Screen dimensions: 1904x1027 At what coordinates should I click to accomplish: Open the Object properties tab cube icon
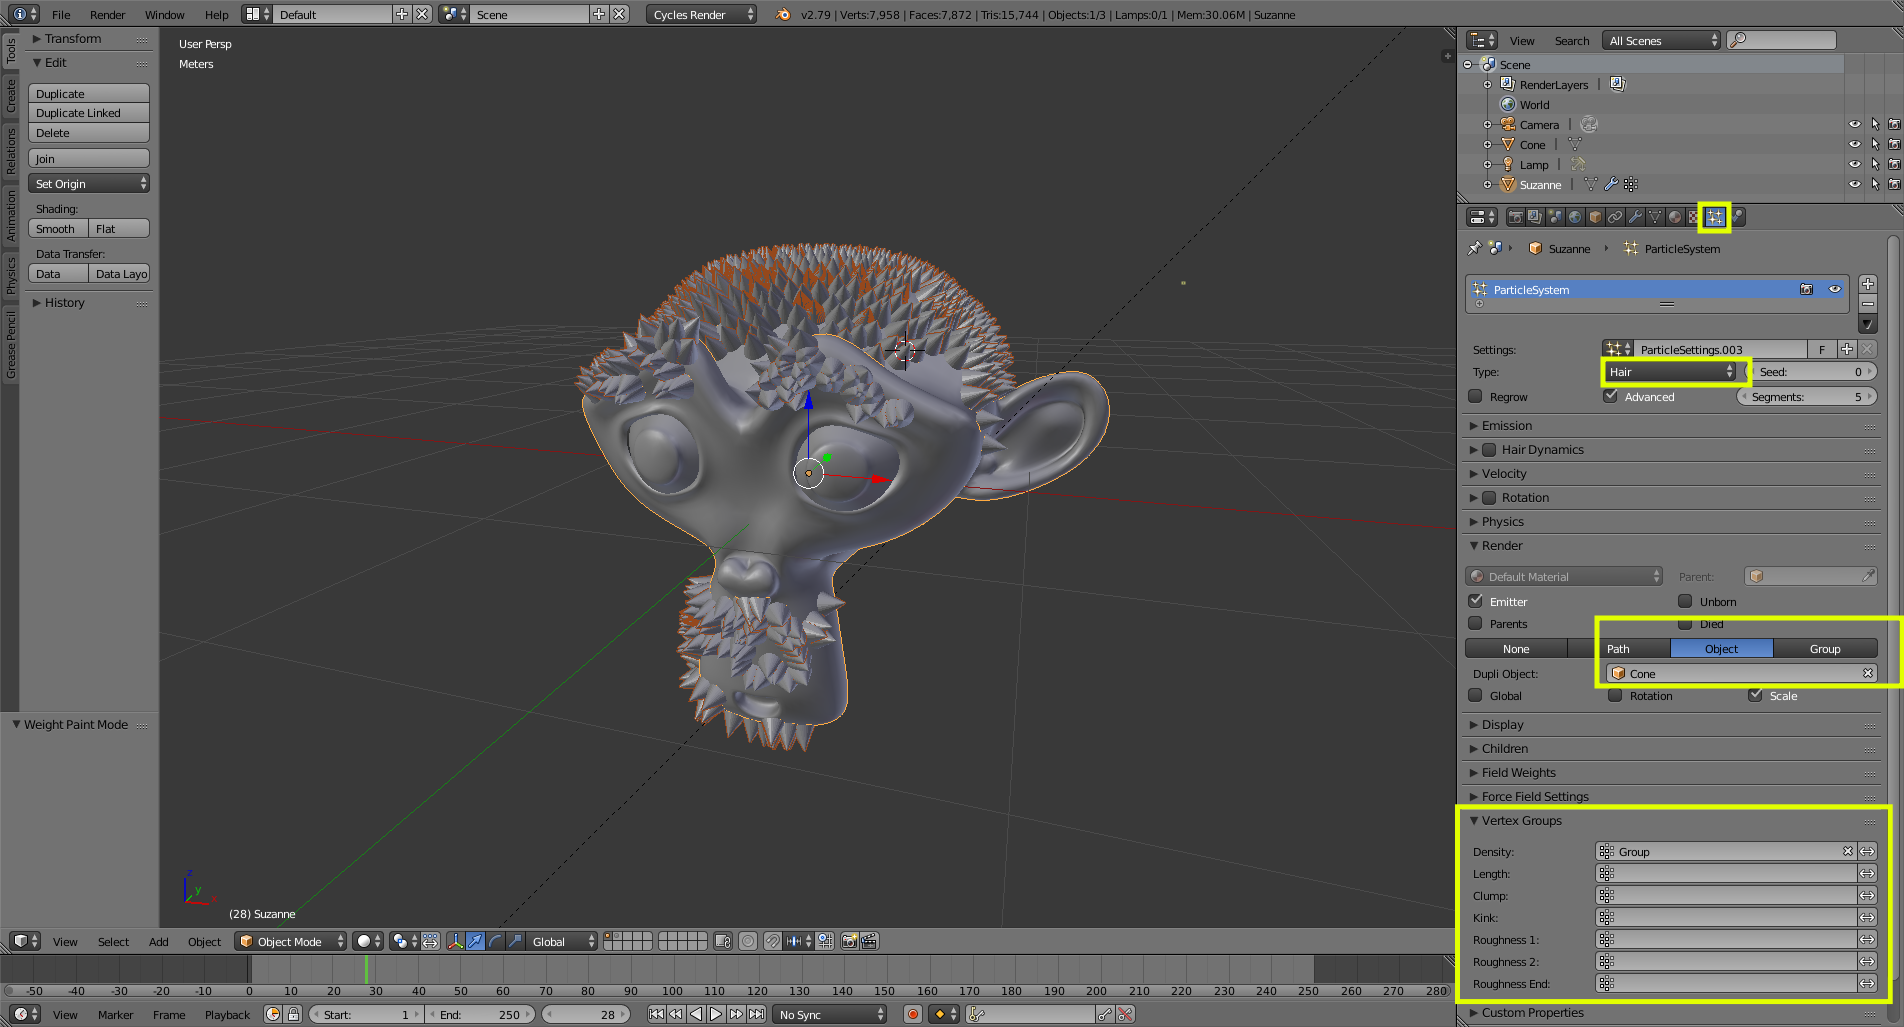[1595, 217]
